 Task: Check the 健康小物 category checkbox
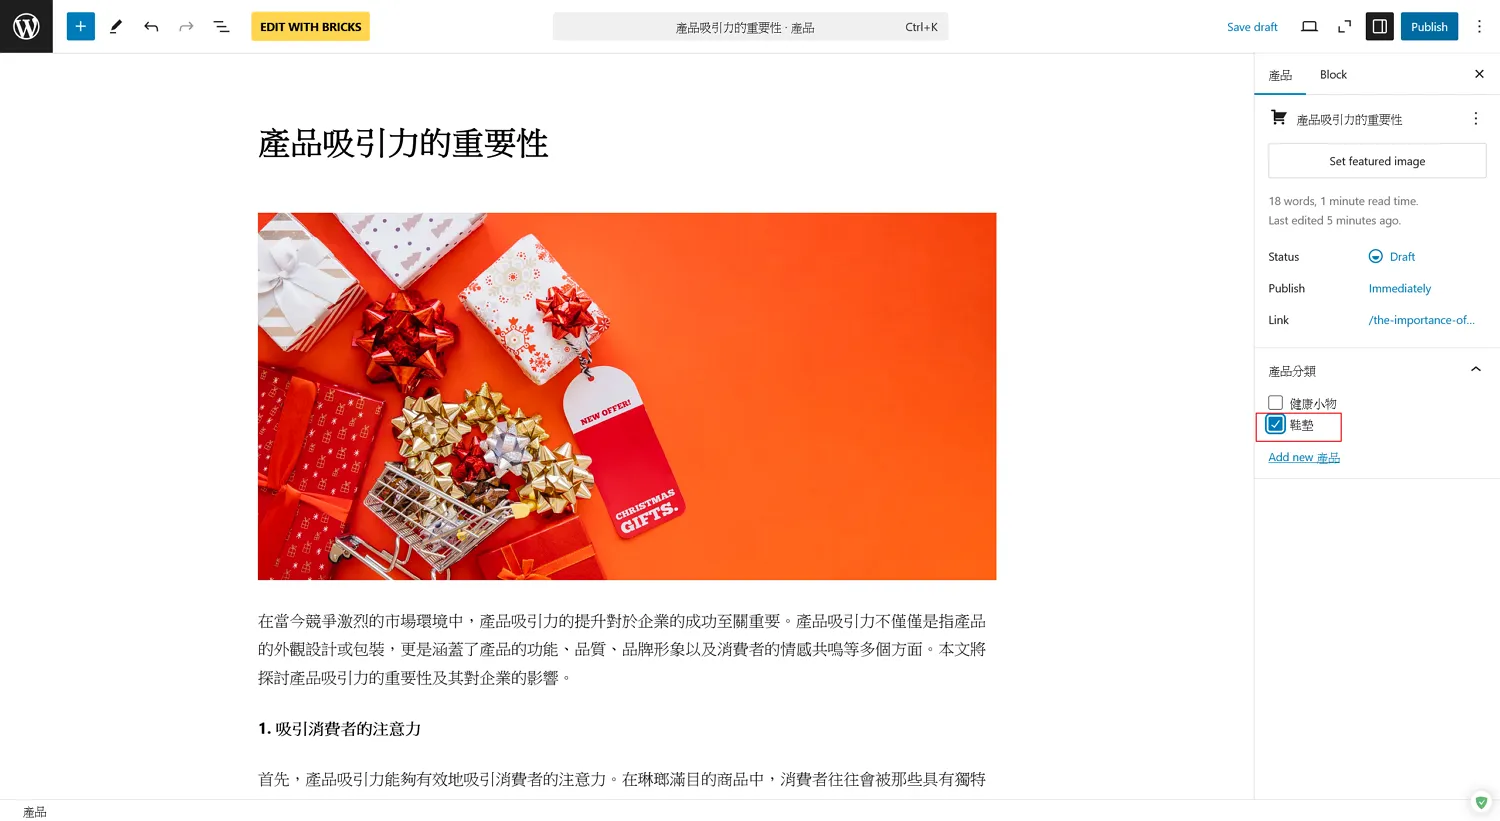[x=1275, y=403]
